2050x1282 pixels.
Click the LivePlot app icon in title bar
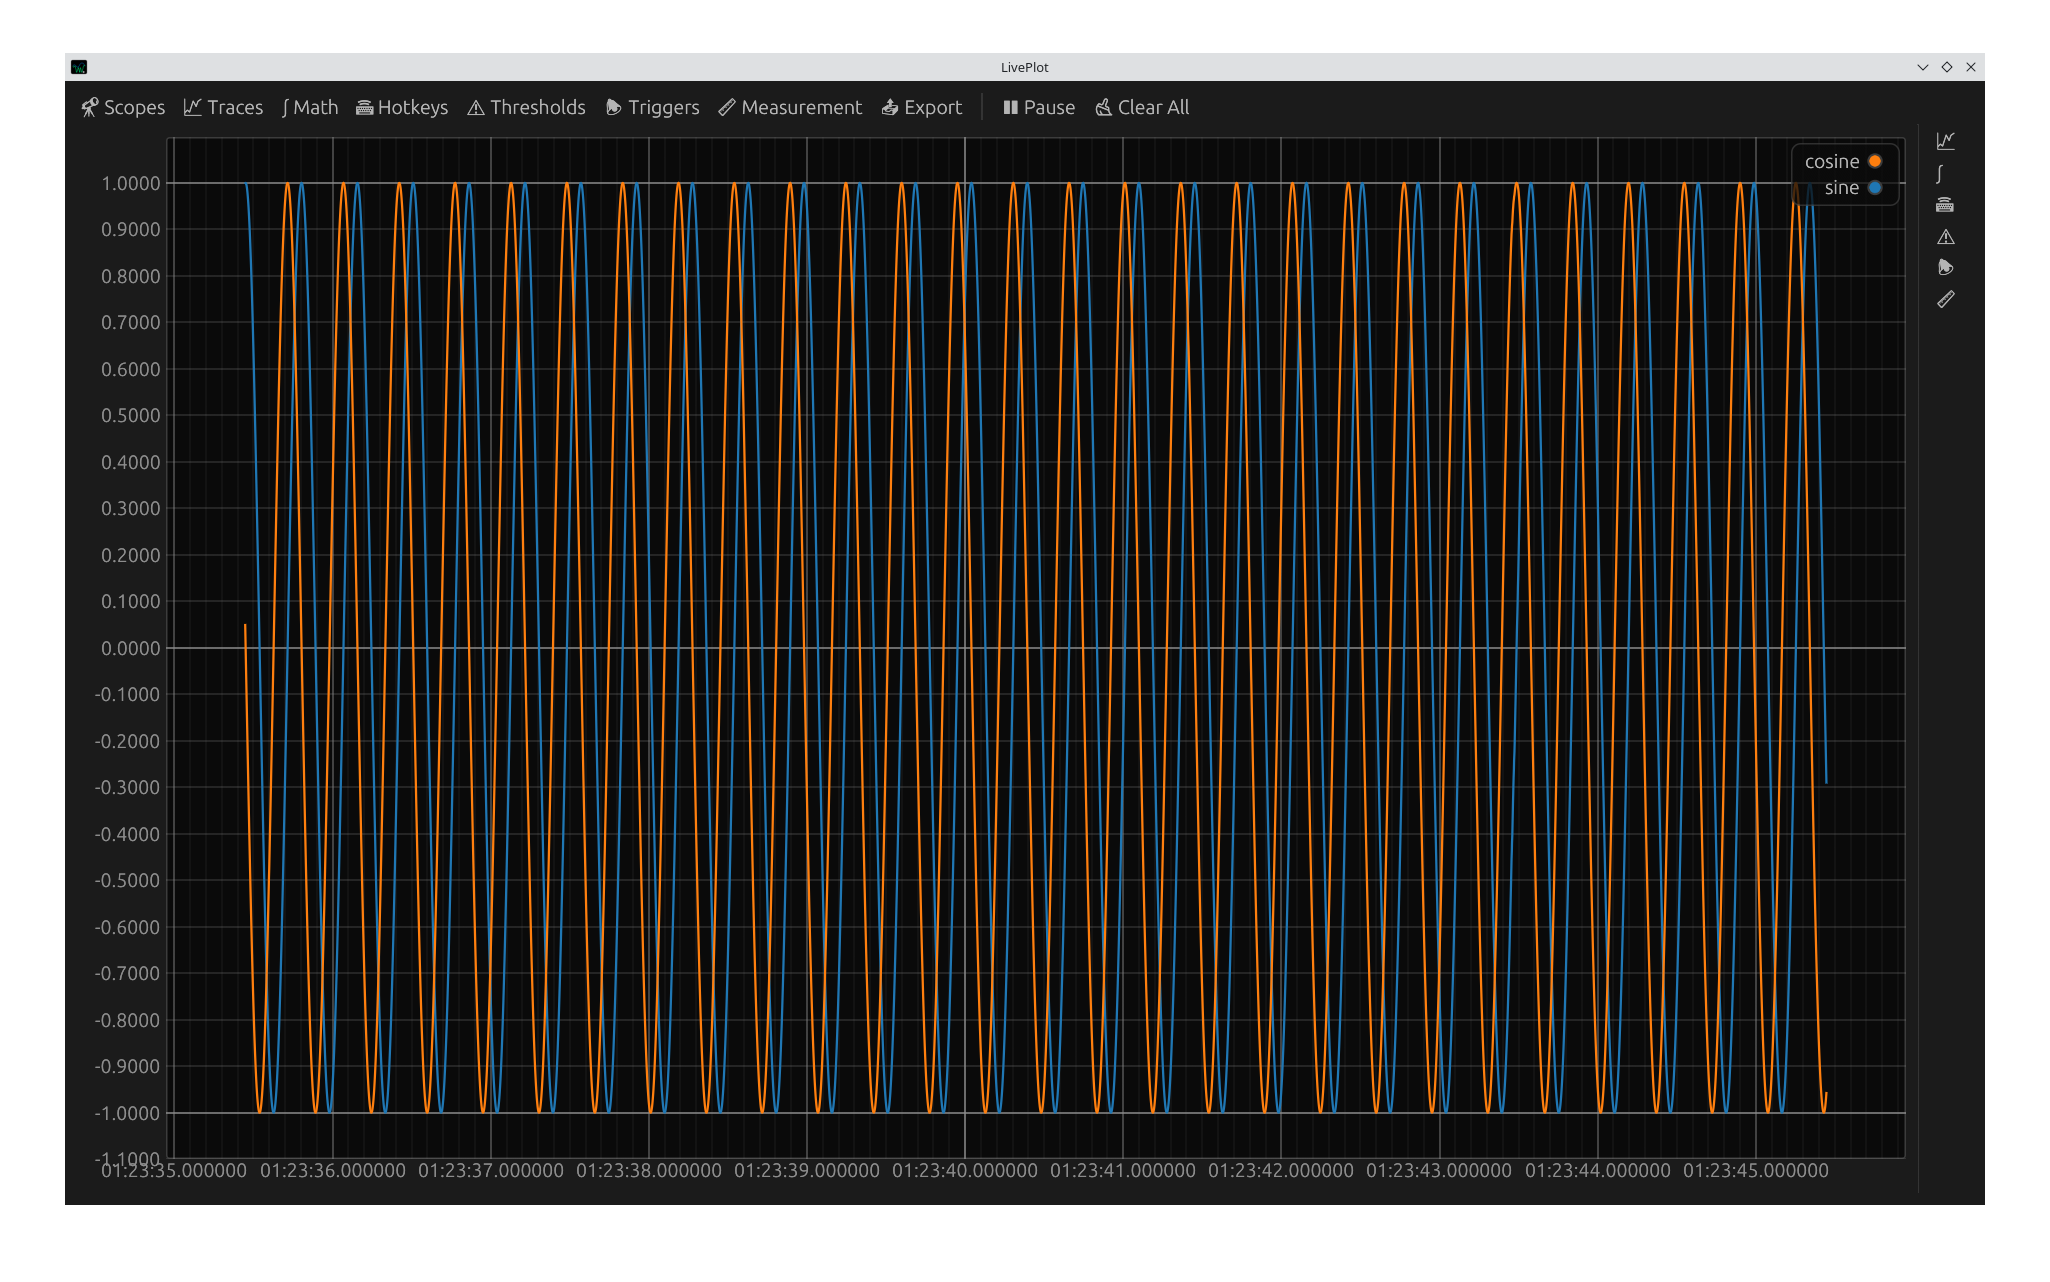(79, 67)
